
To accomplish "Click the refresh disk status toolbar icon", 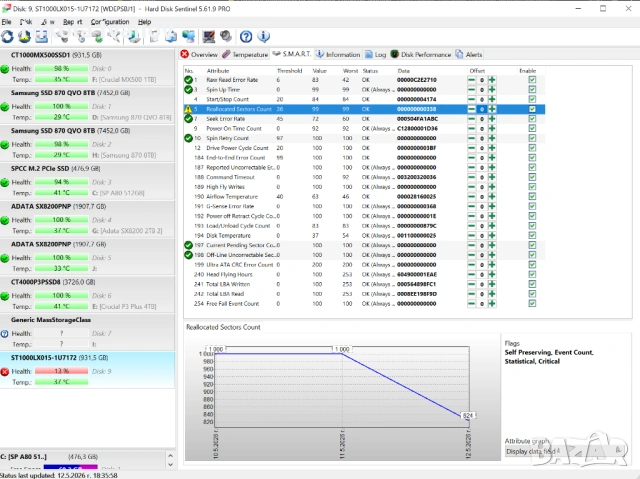I will [x=7, y=37].
